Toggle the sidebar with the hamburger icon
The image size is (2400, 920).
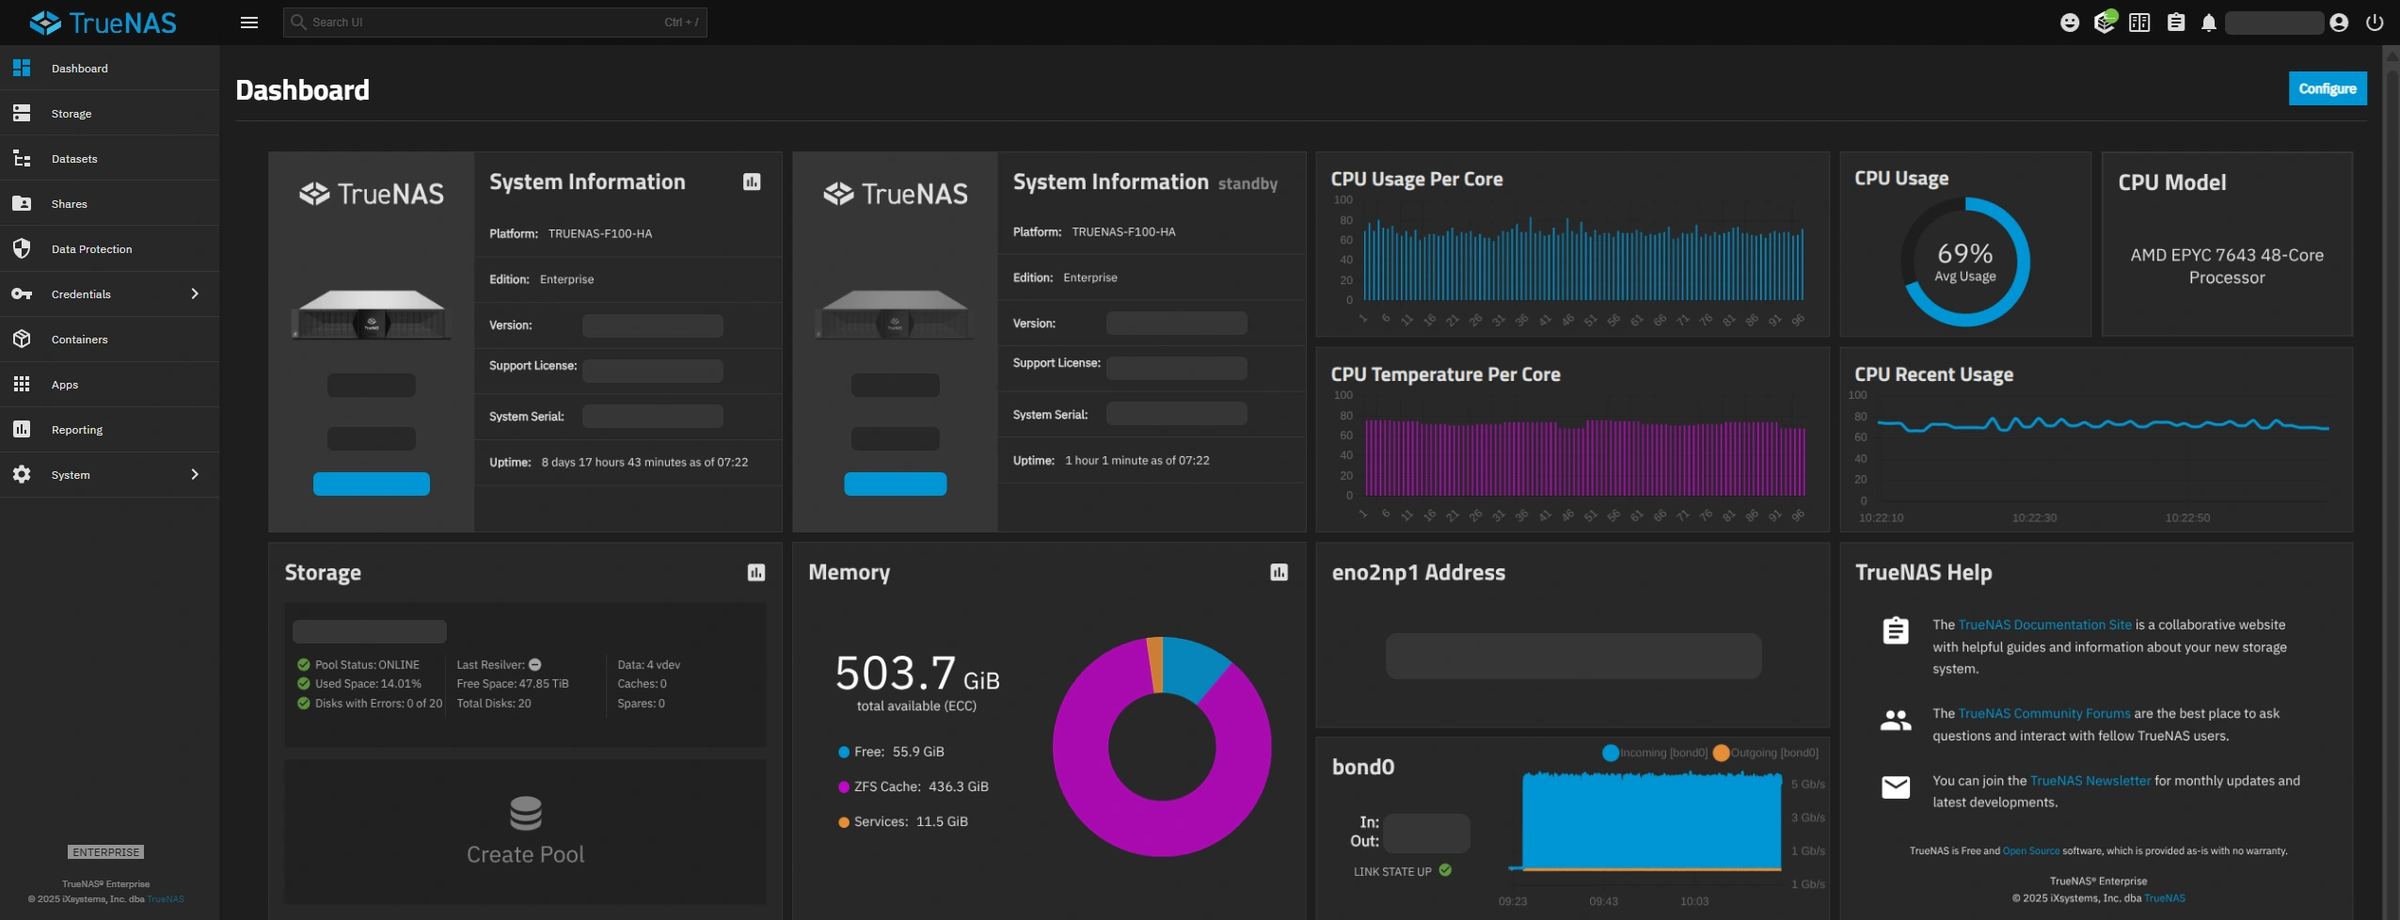click(x=249, y=21)
